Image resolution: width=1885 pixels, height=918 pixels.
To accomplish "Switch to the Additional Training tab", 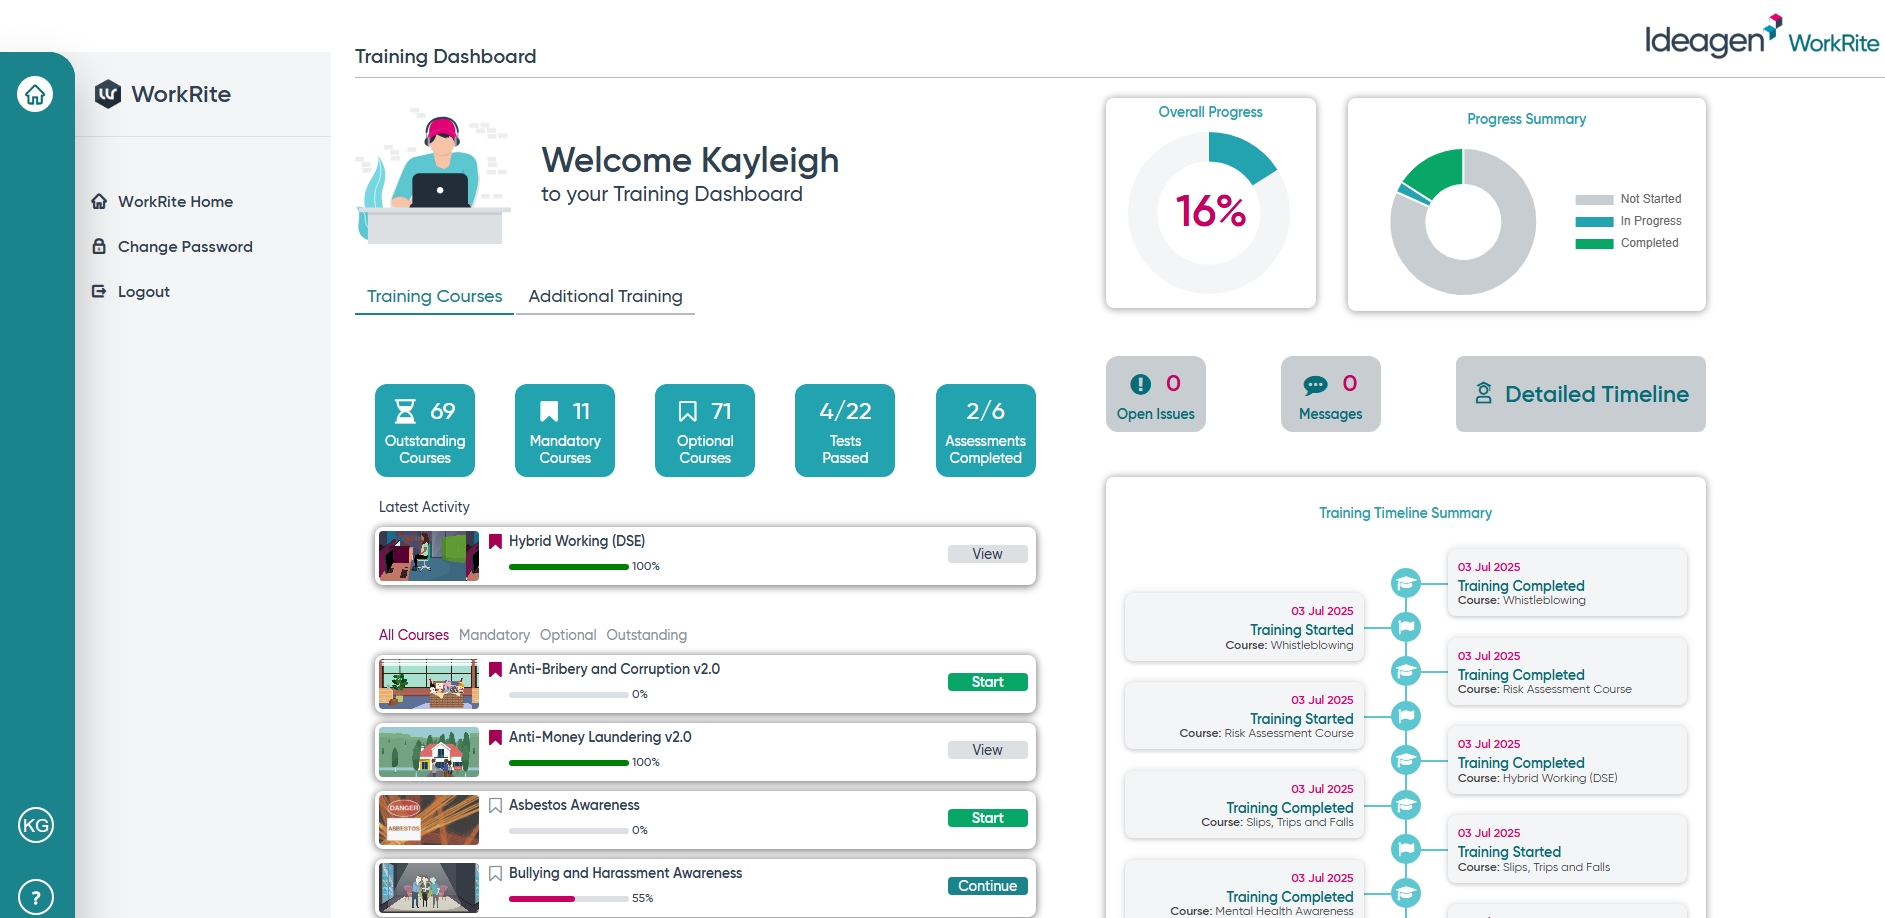I will click(605, 296).
